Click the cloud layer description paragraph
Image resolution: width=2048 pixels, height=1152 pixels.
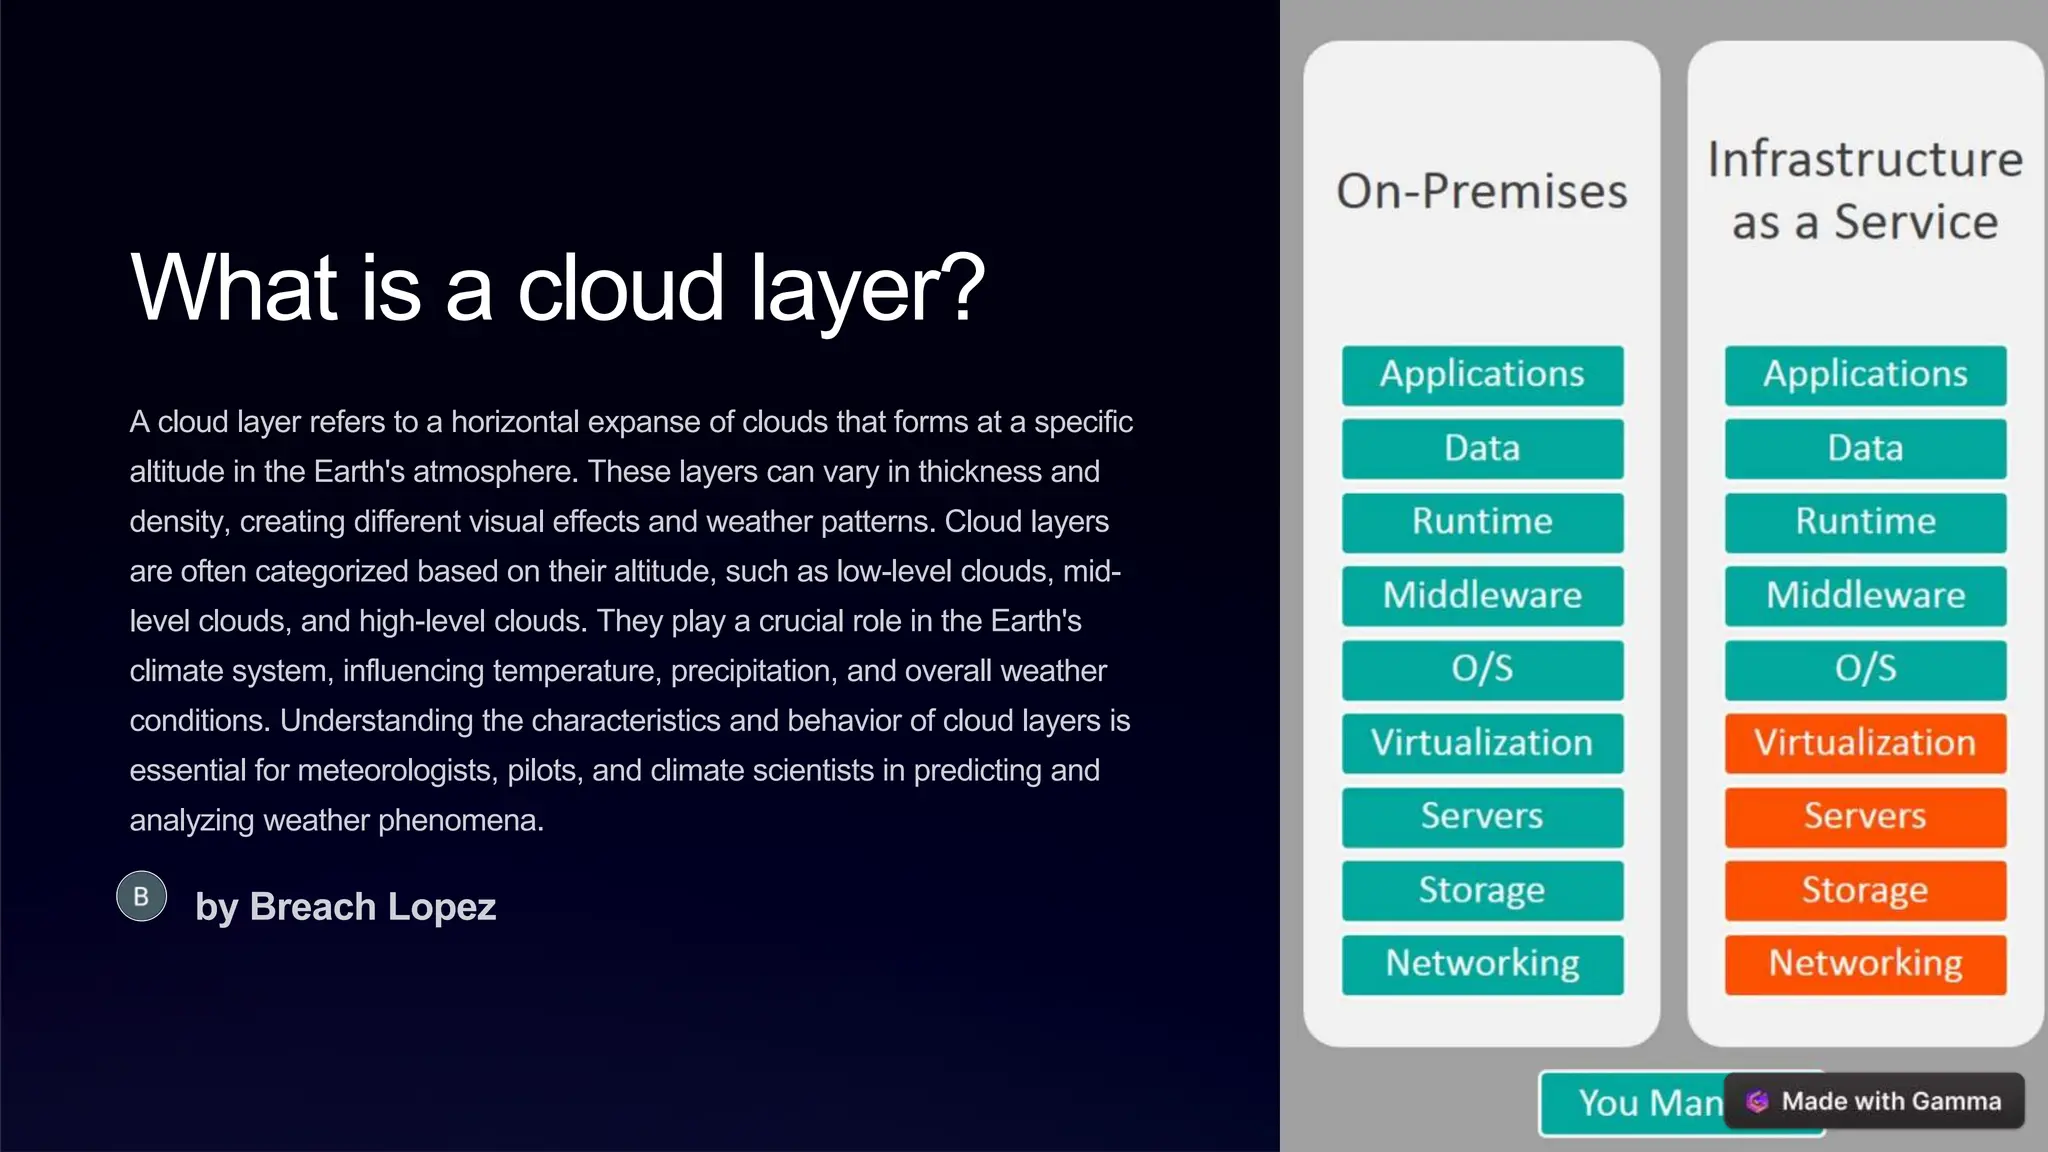click(630, 620)
